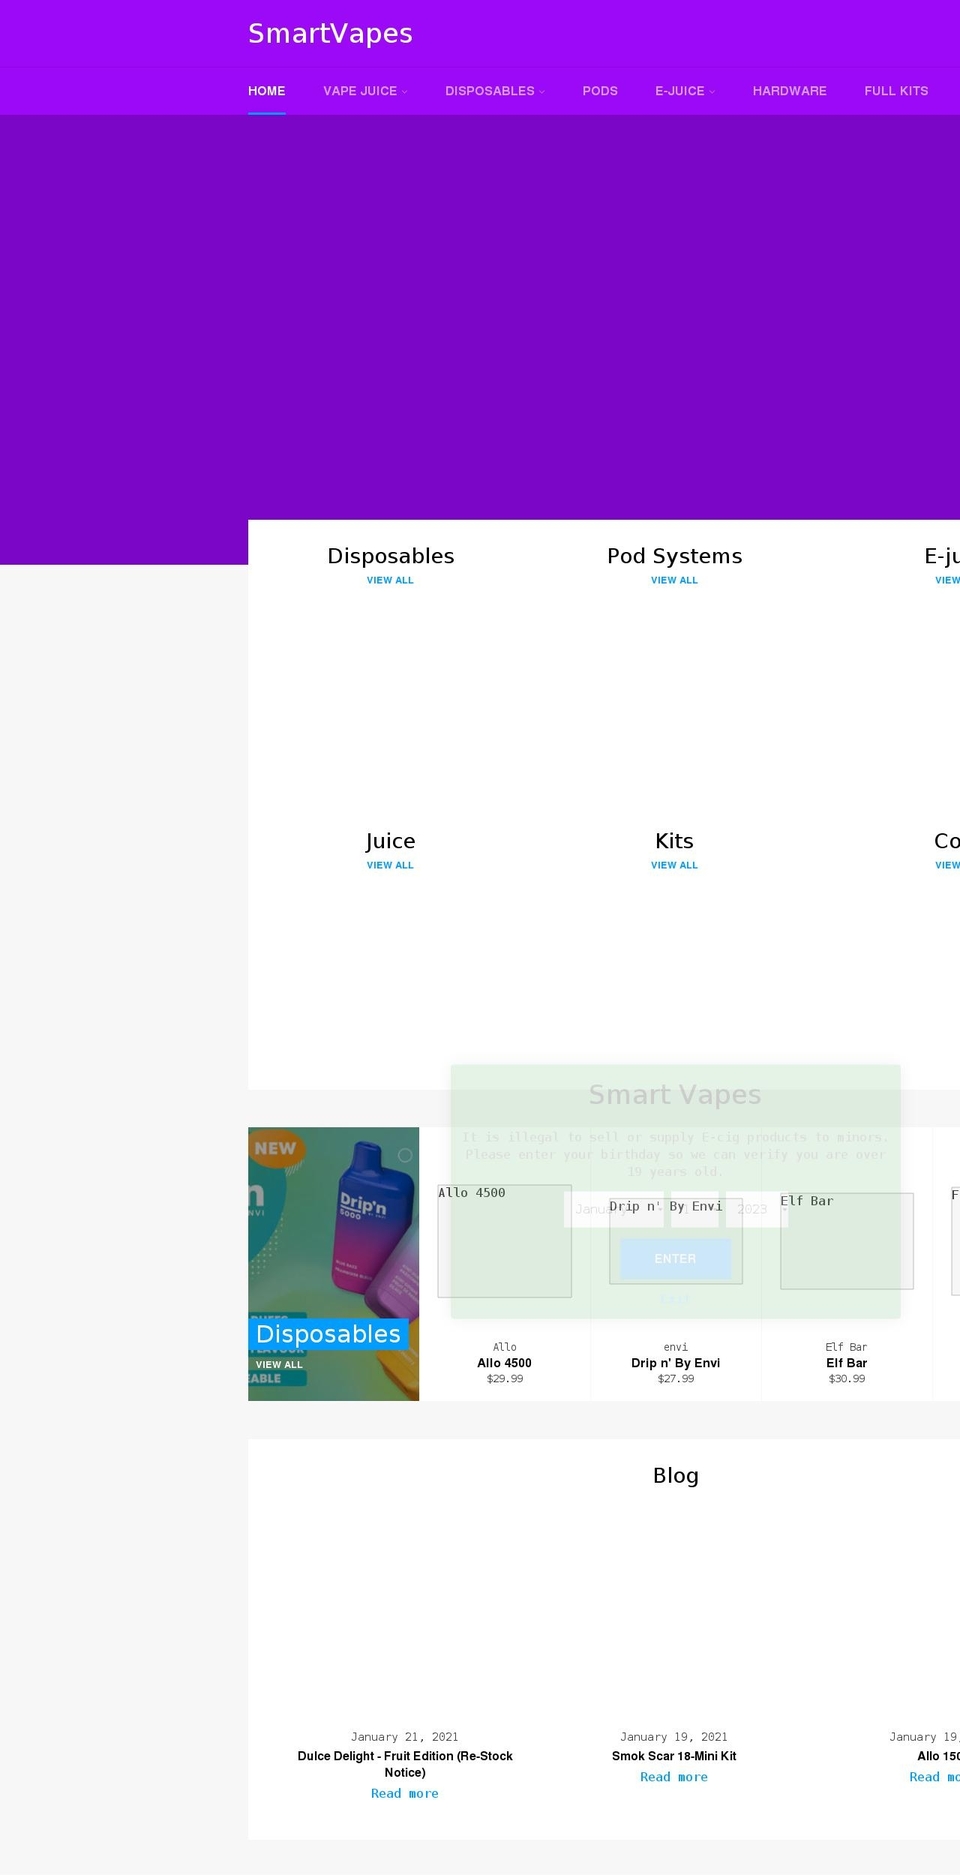
Task: Open the SmartVapes logo homepage link
Action: [330, 33]
